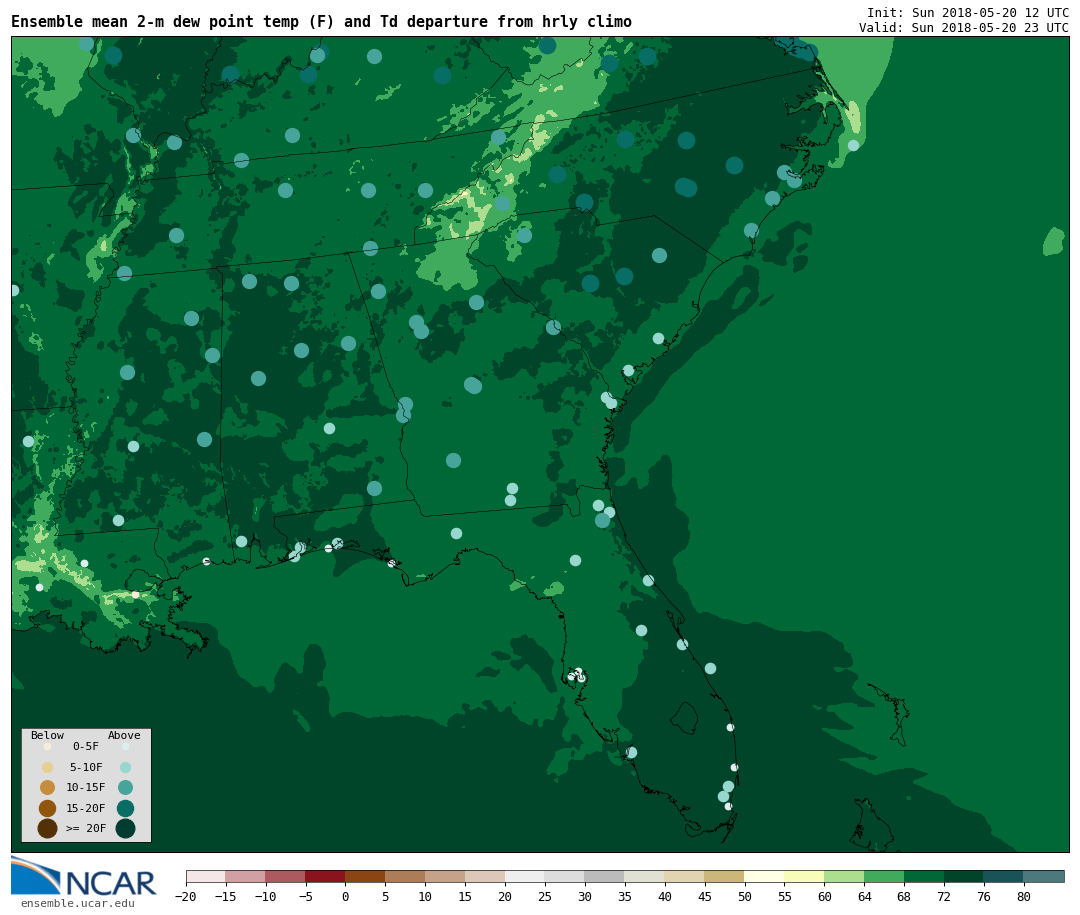Click the 25 to 30 light gray swatch

coord(565,876)
